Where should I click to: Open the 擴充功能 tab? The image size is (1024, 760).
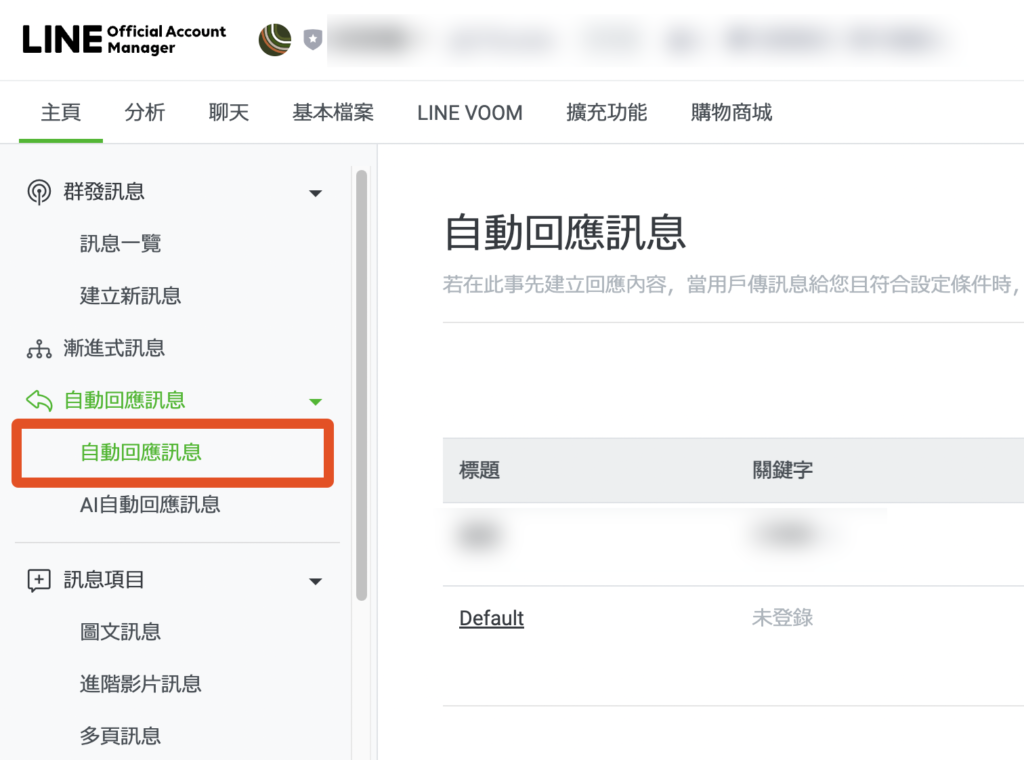click(x=607, y=112)
